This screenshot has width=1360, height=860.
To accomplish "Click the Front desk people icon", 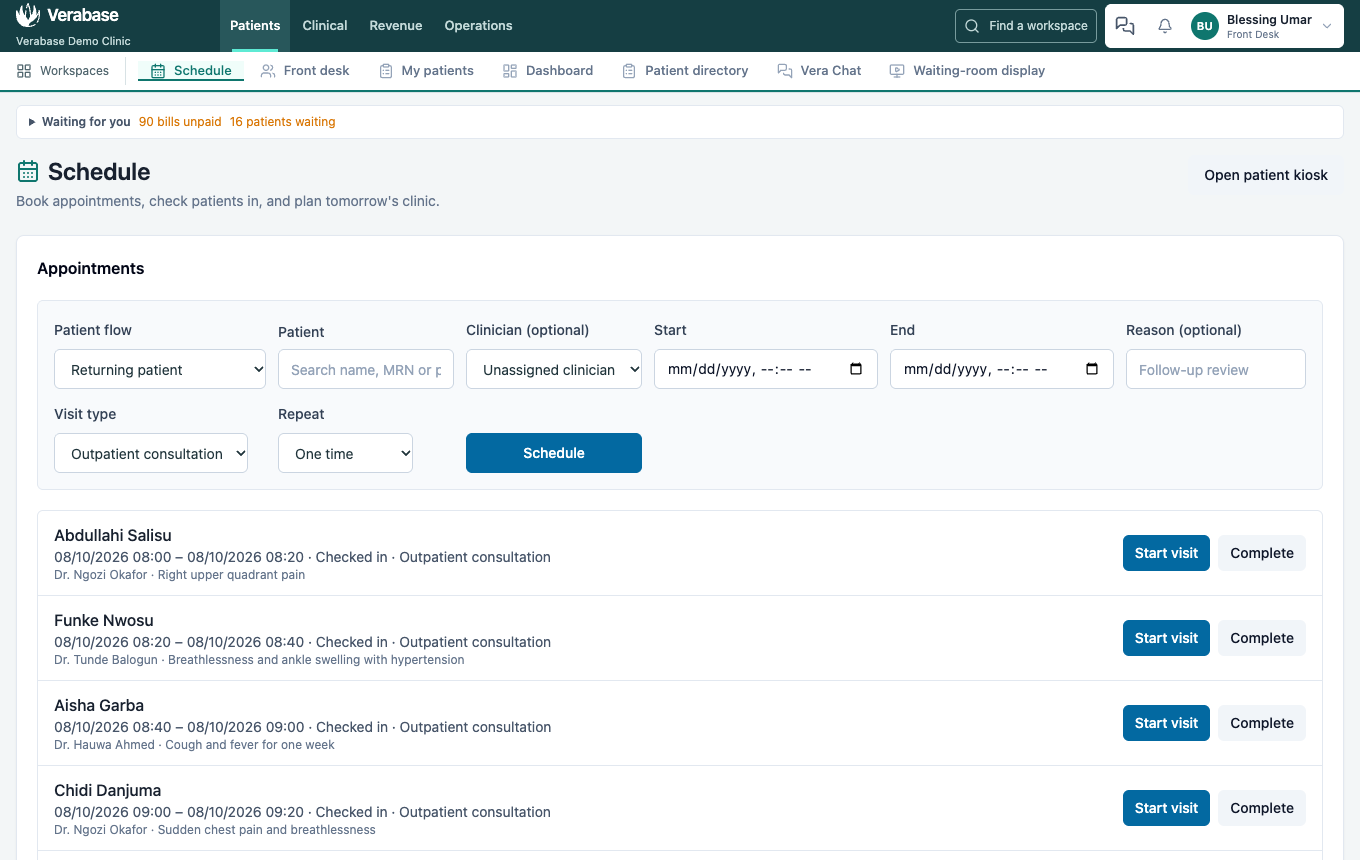I will coord(268,71).
